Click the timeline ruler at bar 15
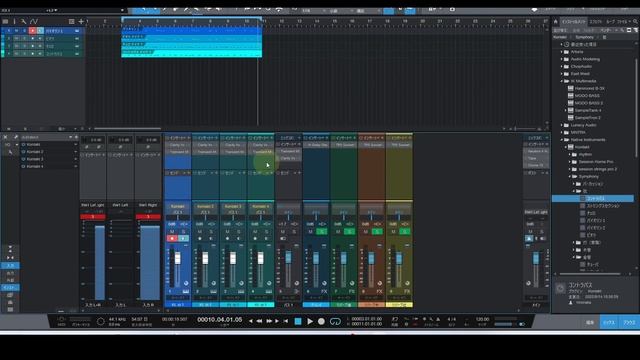 pyautogui.click(x=334, y=21)
